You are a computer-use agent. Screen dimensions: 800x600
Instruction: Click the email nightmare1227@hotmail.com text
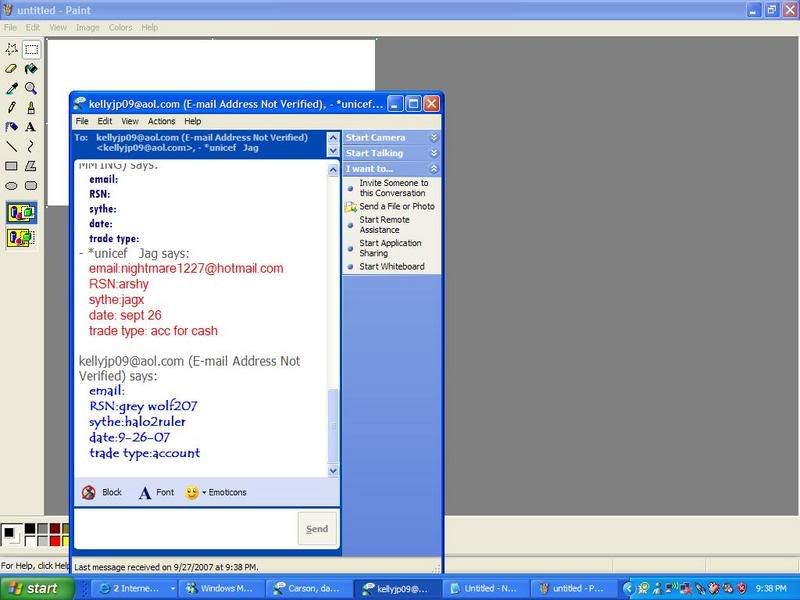tap(186, 268)
